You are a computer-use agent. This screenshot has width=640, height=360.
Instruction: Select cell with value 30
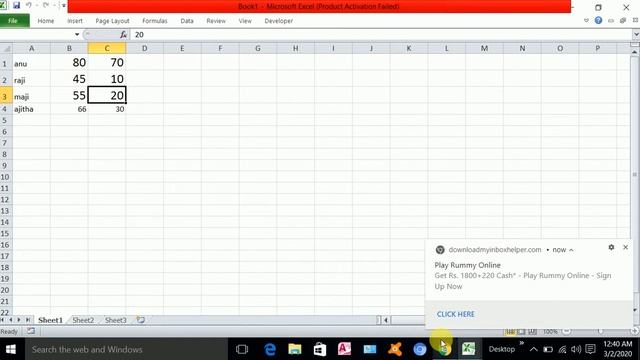(x=107, y=109)
